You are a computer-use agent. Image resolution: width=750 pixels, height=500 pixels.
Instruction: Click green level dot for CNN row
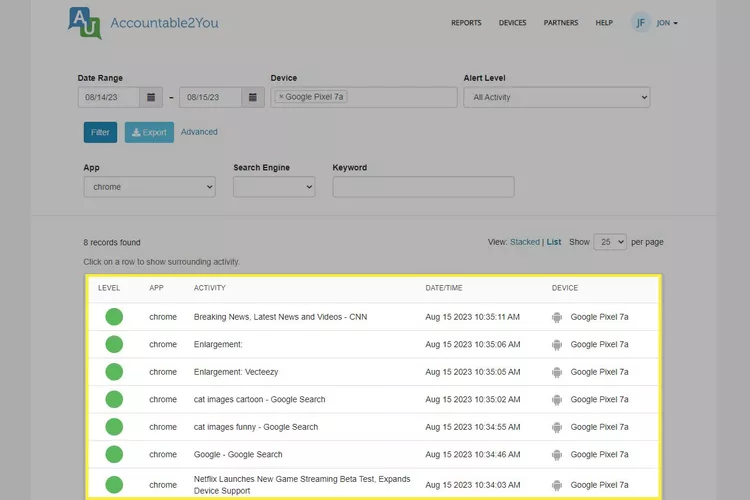pos(114,317)
